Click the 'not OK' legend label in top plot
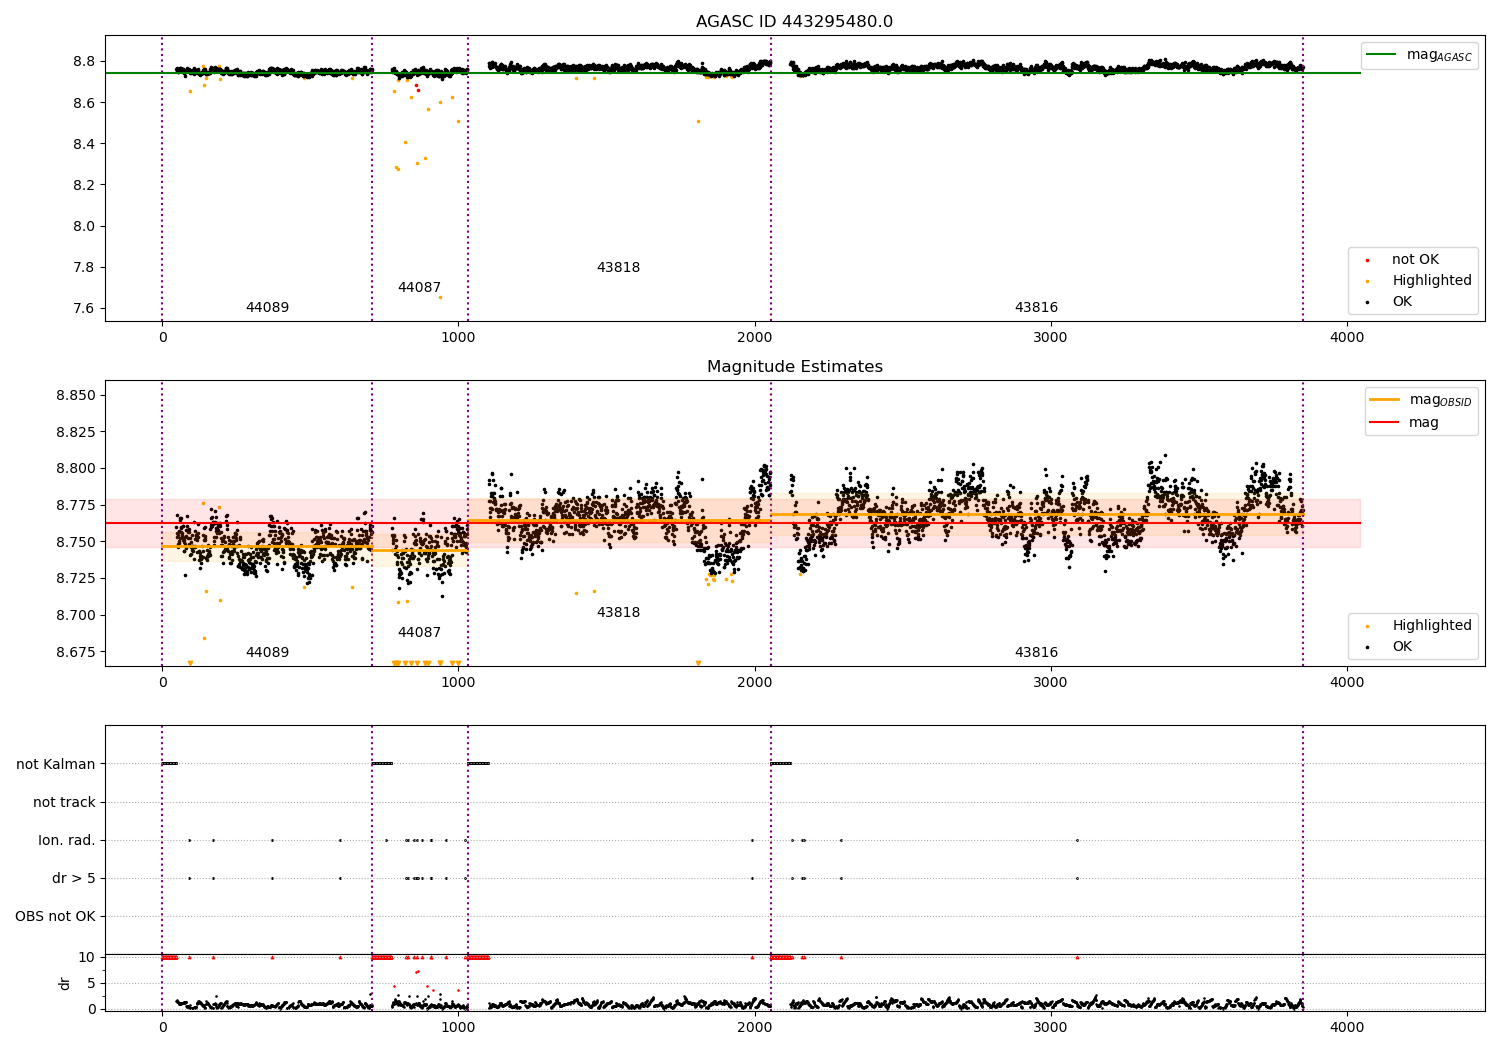The height and width of the screenshot is (1050, 1500). coord(1414,260)
